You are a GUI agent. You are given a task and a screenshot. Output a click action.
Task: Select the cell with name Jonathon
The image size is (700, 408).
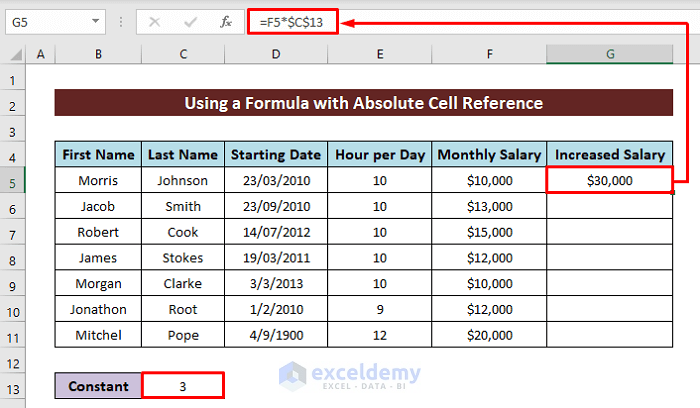[98, 309]
